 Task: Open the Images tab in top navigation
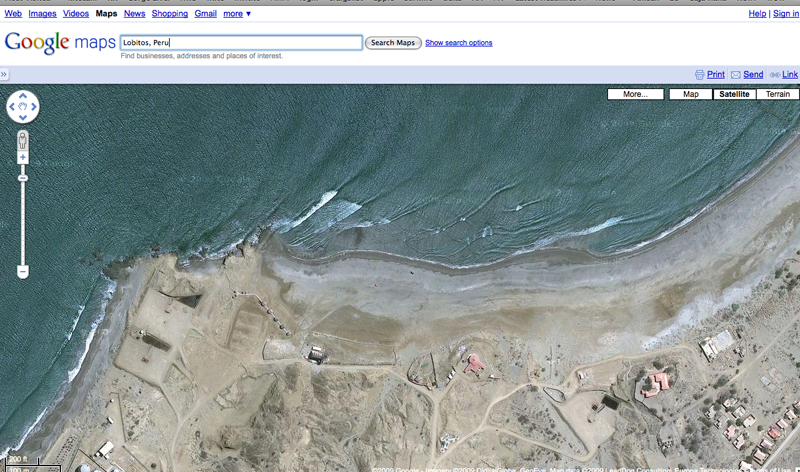(42, 14)
